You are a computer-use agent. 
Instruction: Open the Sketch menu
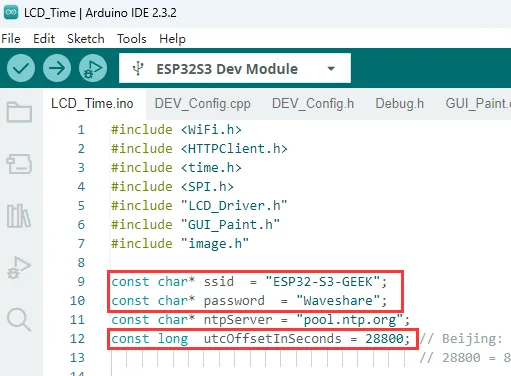point(86,39)
